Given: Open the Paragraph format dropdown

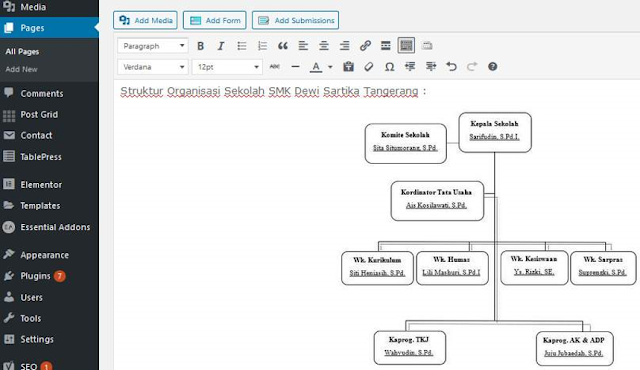Looking at the screenshot, I should [153, 46].
